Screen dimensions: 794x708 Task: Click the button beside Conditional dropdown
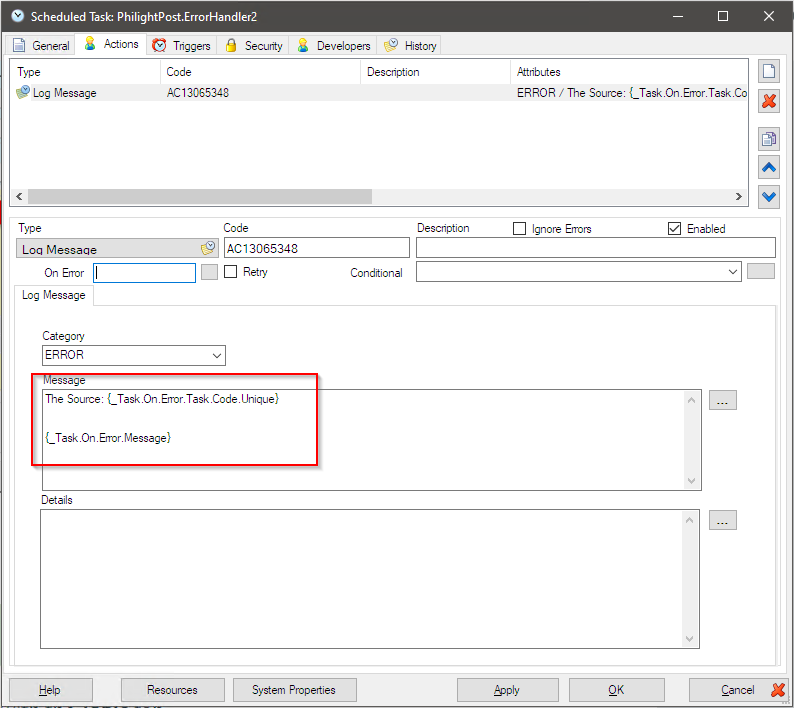click(x=761, y=271)
